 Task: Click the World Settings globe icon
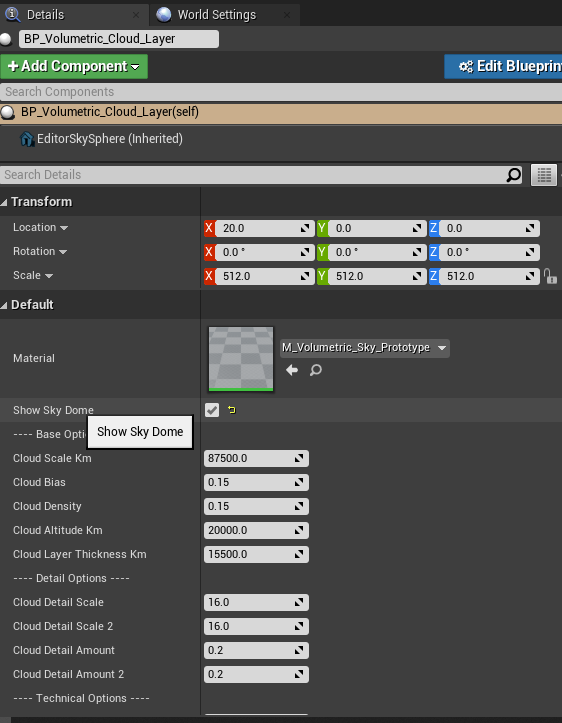coord(164,15)
